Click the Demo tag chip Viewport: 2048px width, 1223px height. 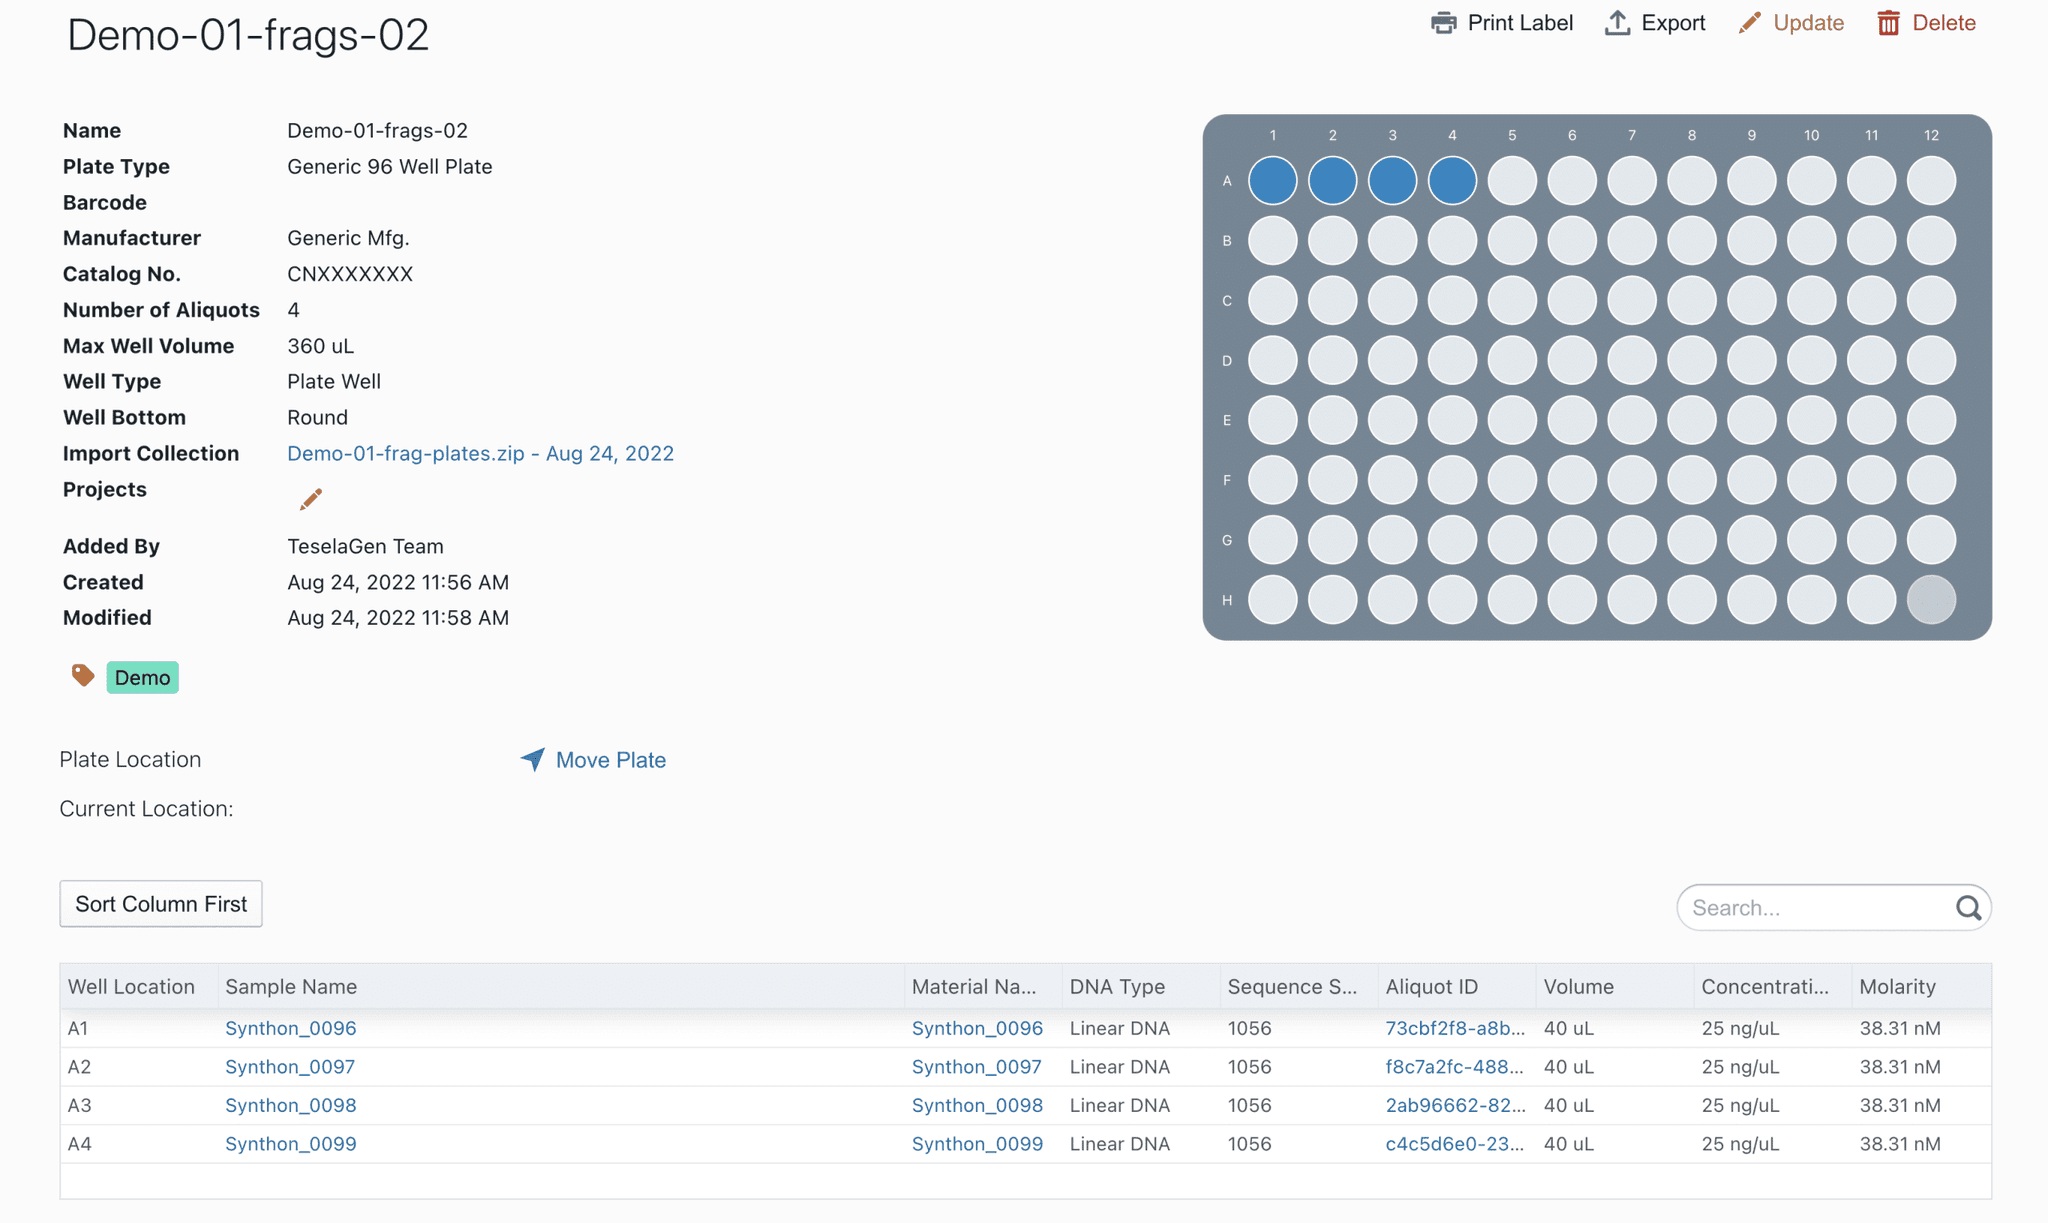click(x=142, y=677)
